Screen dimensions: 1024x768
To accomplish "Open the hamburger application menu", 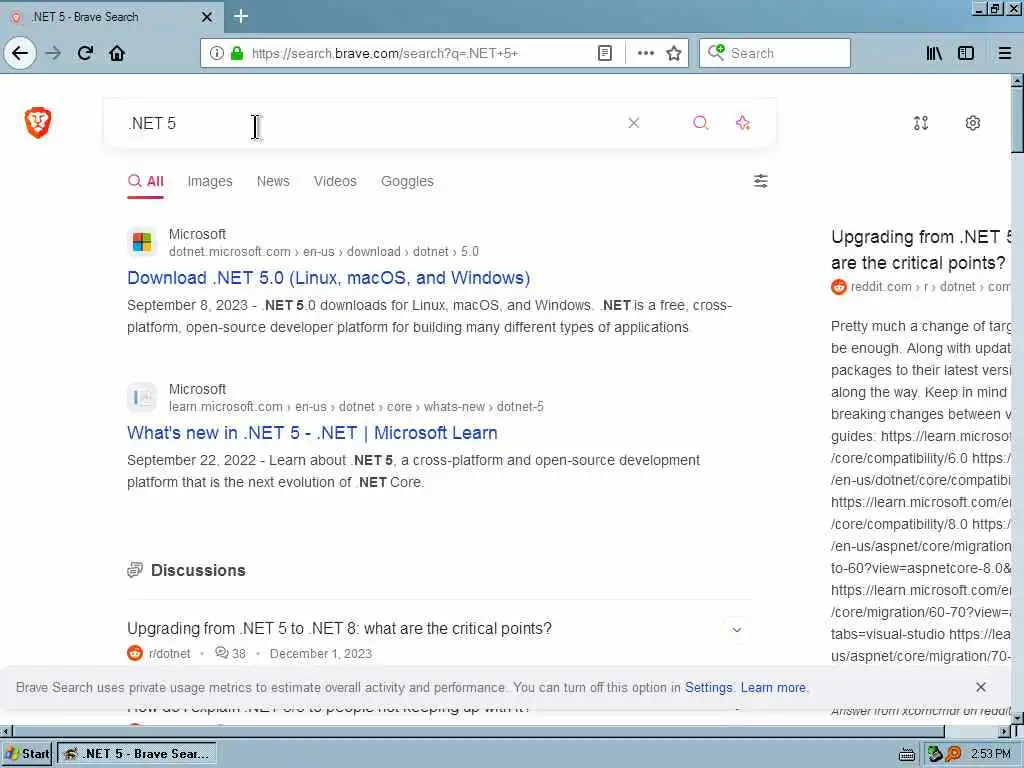I will [1004, 53].
